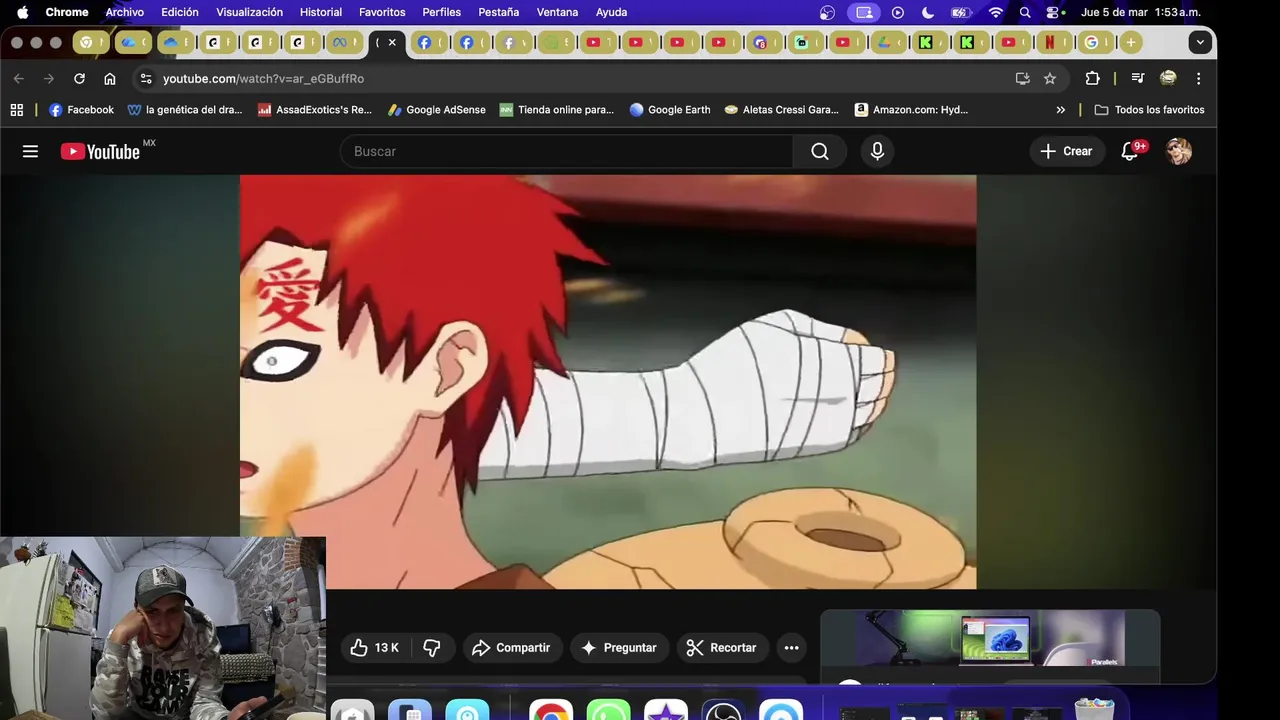Open the Historial menu
This screenshot has height=720, width=1280.
(321, 12)
